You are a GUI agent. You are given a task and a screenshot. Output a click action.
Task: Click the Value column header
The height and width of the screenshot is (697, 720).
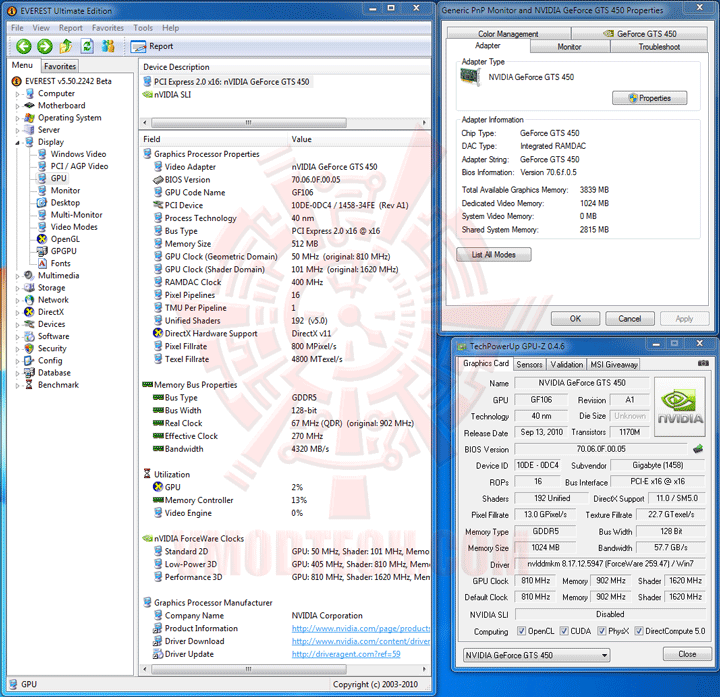358,139
